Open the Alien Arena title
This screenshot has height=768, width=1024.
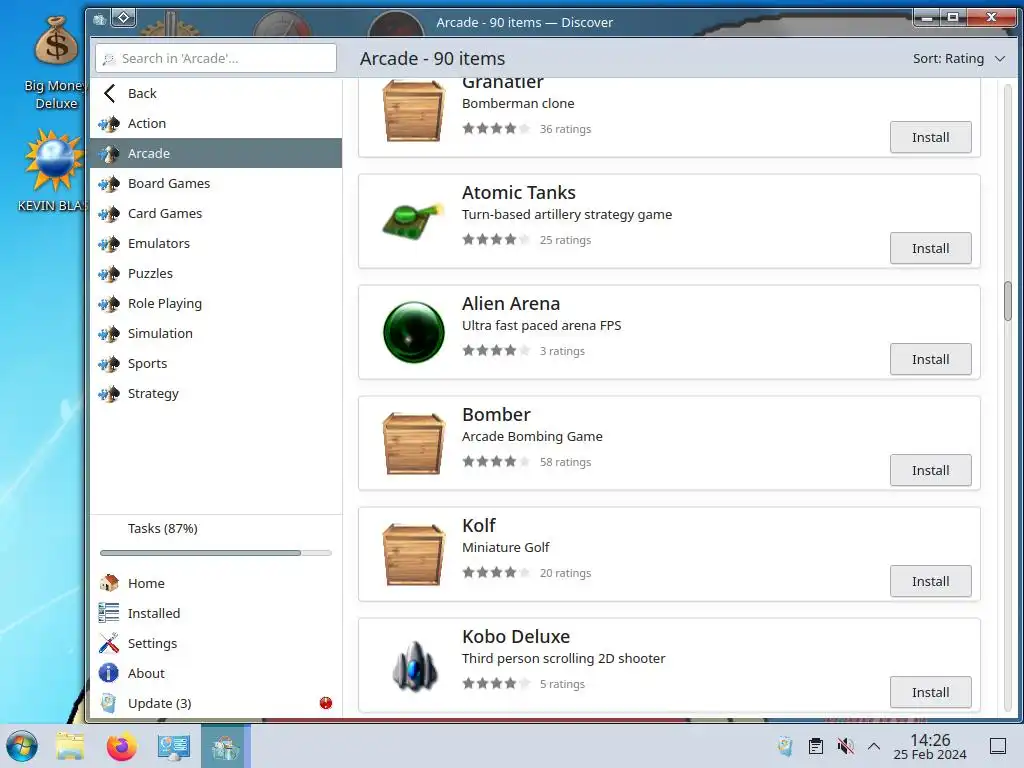pyautogui.click(x=511, y=304)
